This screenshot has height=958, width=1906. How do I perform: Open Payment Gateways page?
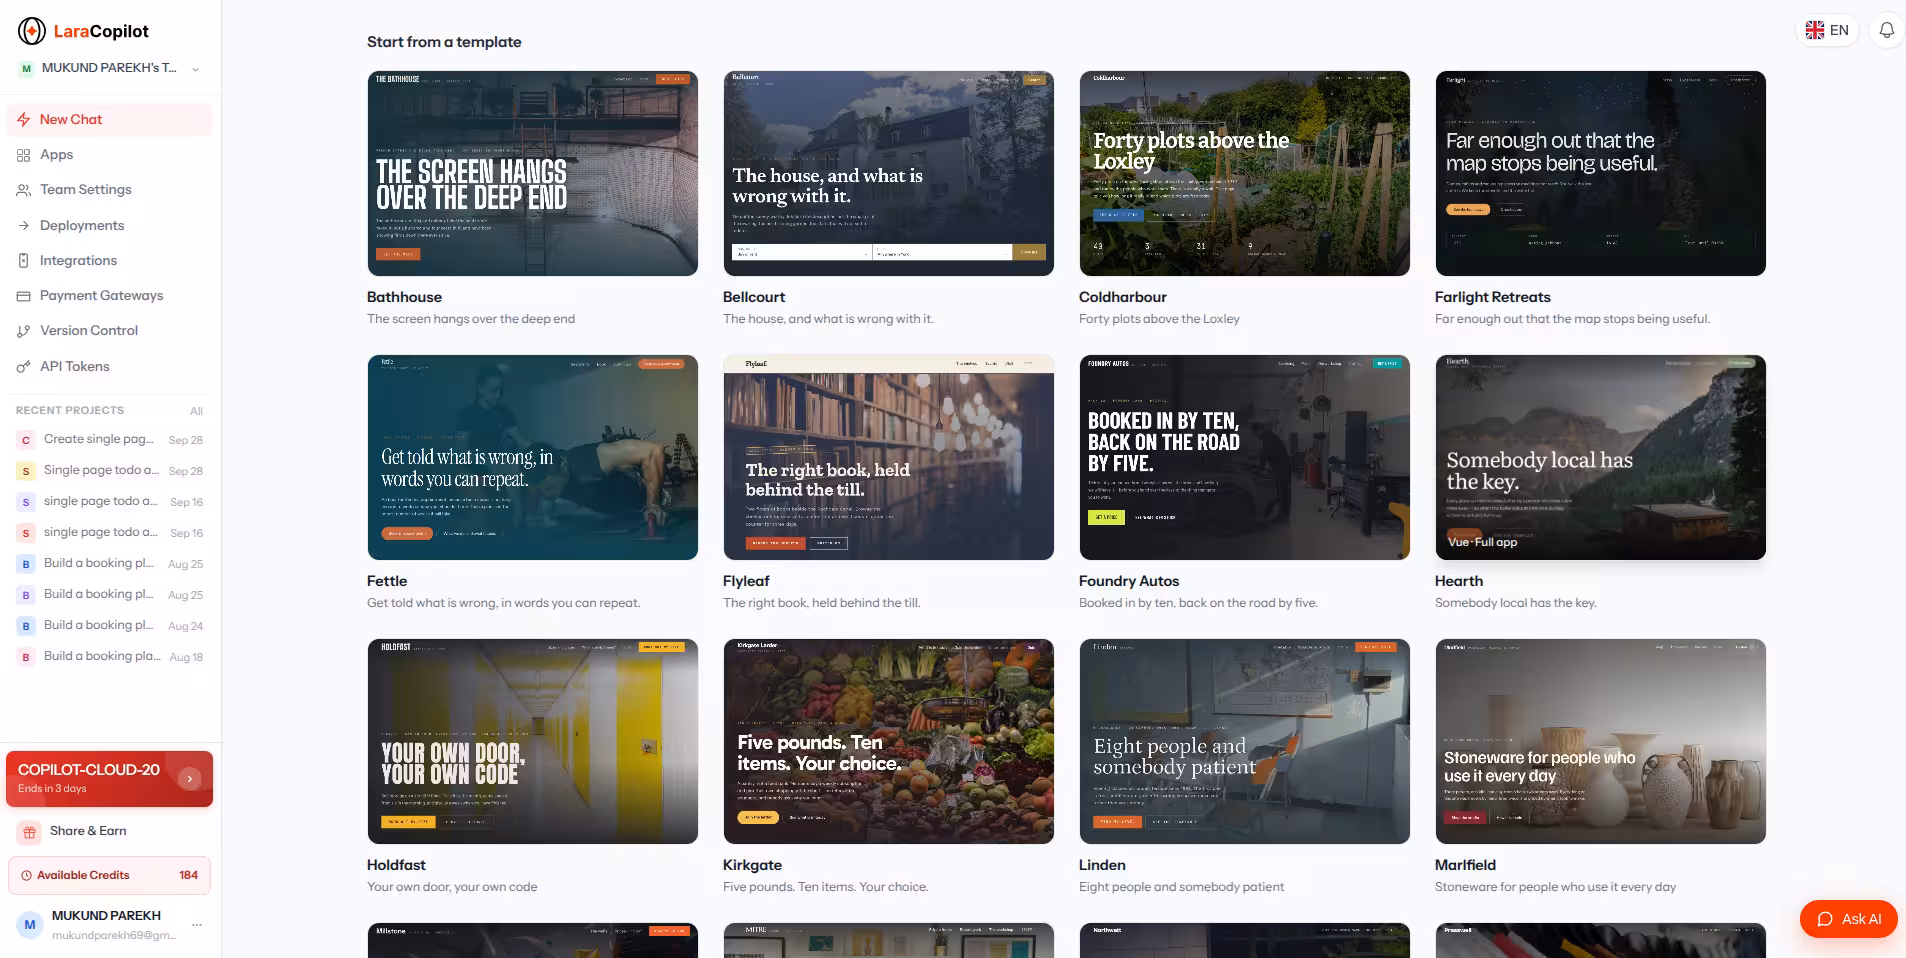pos(109,296)
